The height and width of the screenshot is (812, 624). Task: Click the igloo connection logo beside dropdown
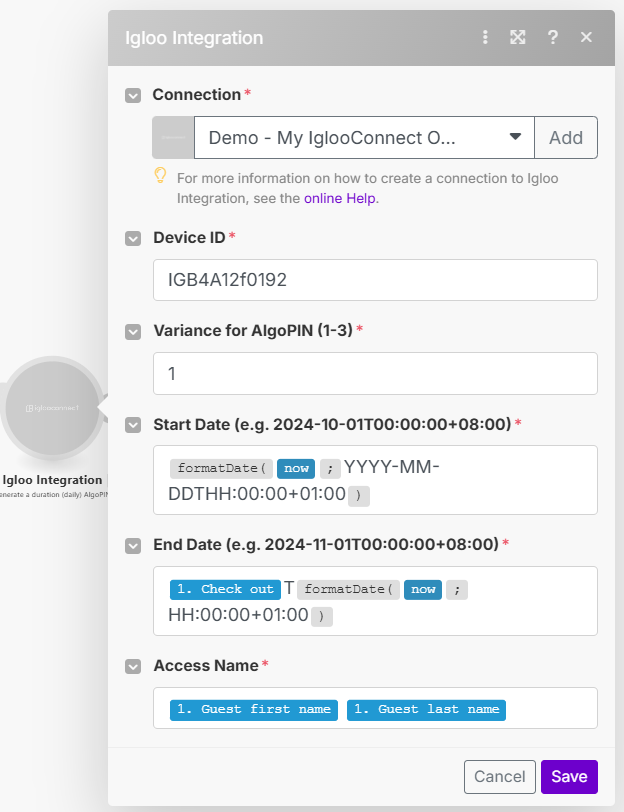(x=173, y=138)
